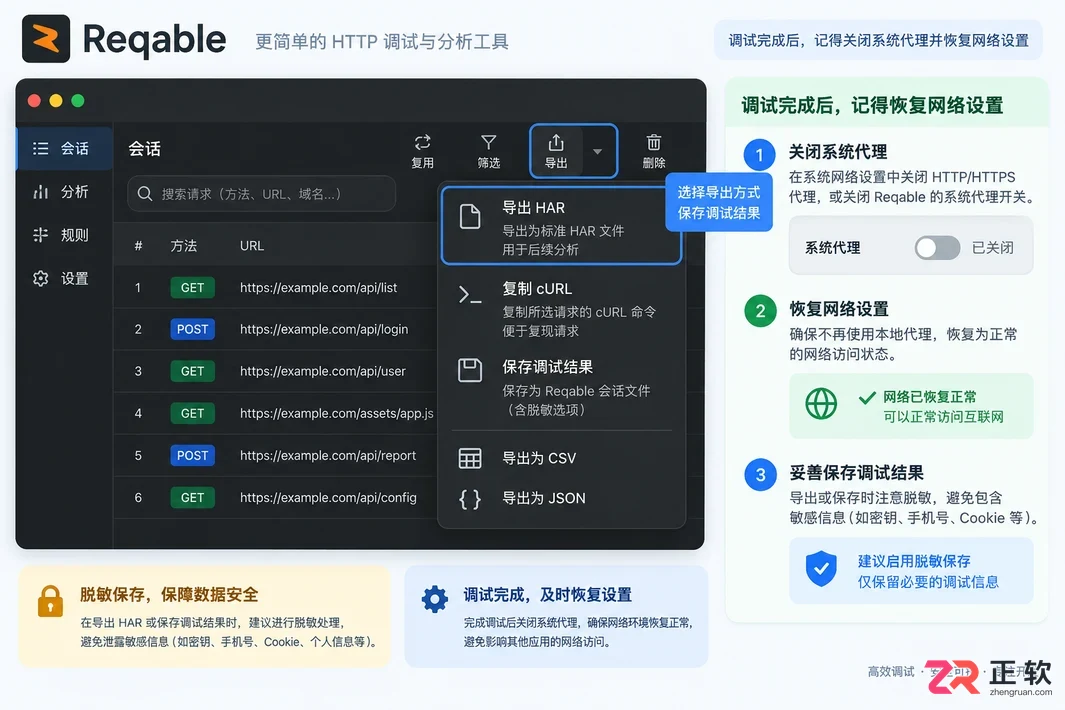Screen dimensions: 1065x710
Task: Click the 选择导出方式 tooltip bubble
Action: [719, 202]
